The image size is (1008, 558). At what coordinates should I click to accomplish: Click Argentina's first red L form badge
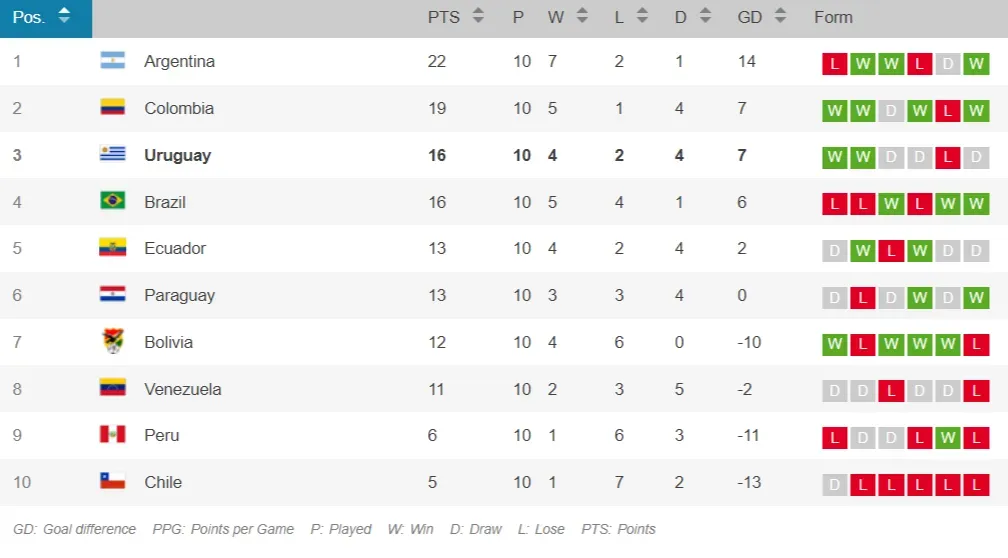[x=834, y=64]
